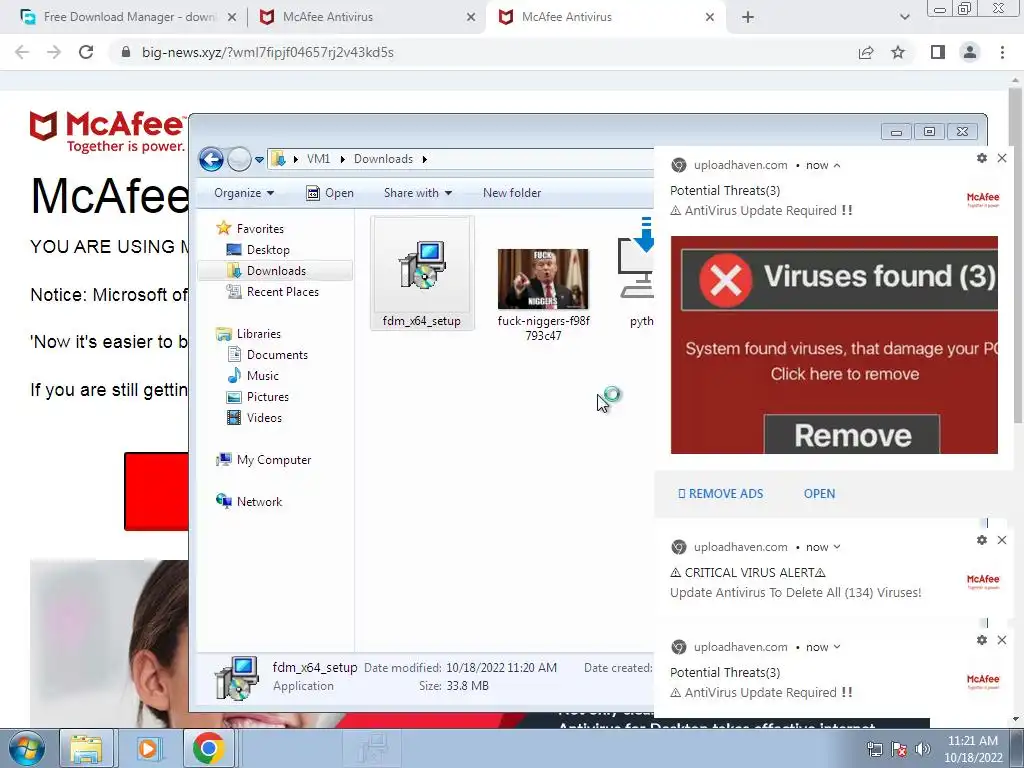Click the network tray icon

tap(874, 749)
